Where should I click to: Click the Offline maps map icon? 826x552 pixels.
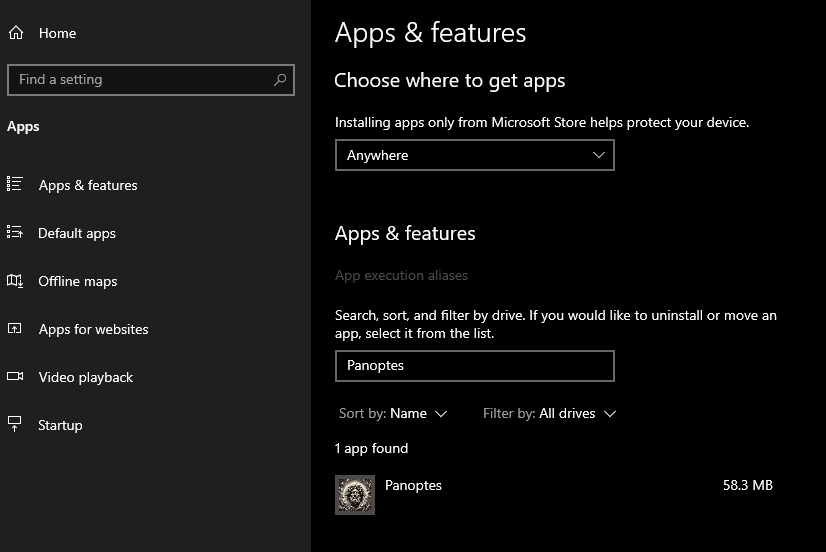15,281
